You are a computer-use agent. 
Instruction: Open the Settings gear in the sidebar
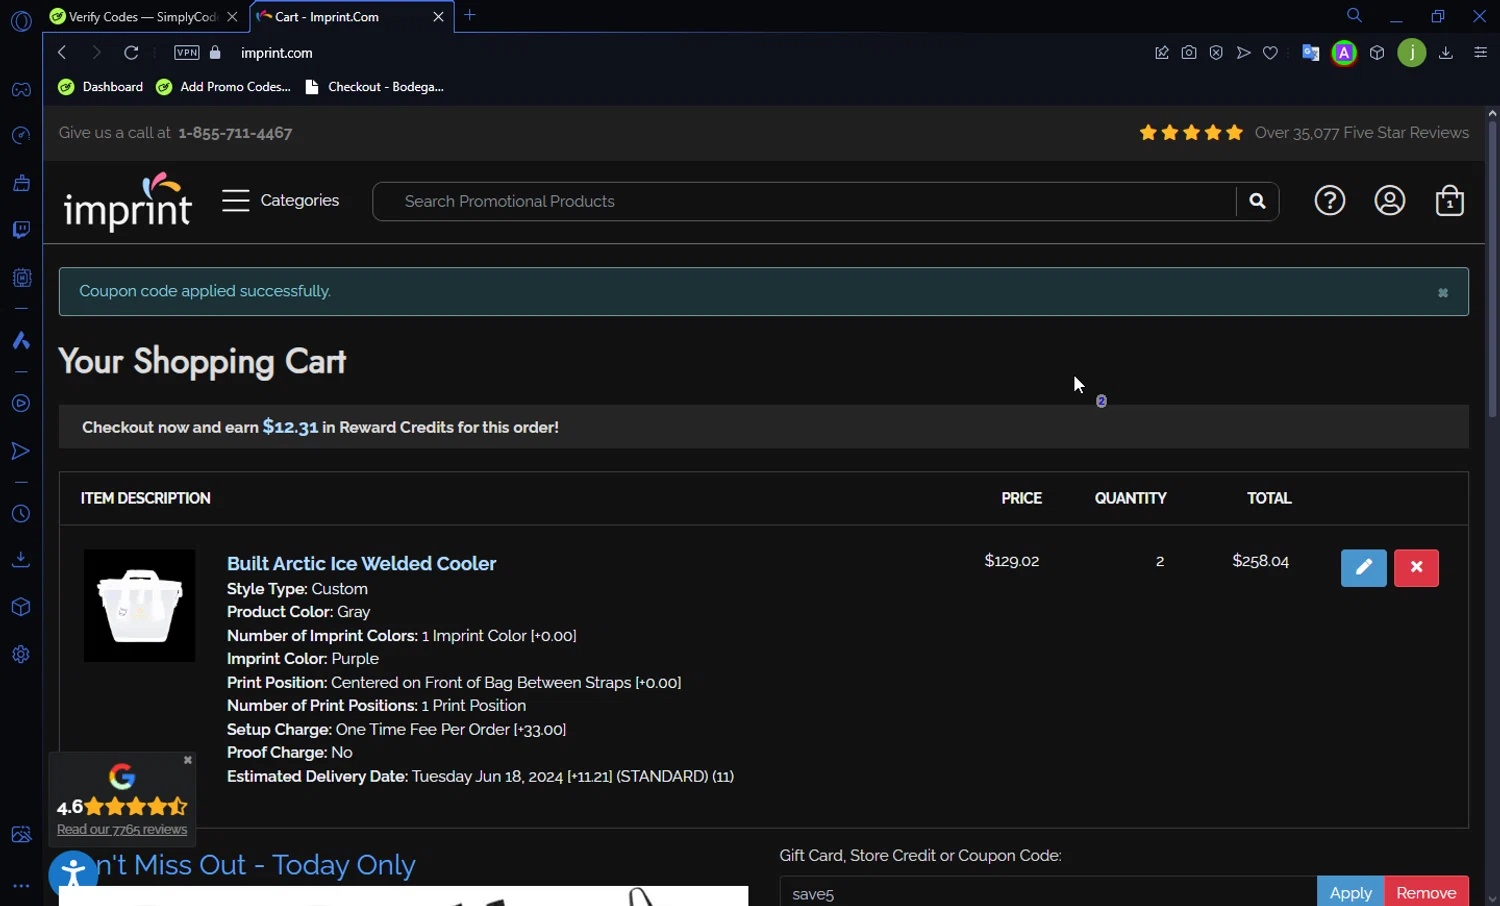(21, 655)
